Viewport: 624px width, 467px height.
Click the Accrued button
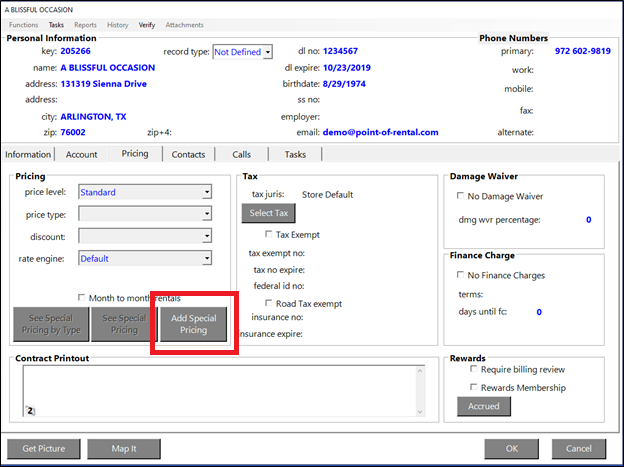click(x=484, y=406)
